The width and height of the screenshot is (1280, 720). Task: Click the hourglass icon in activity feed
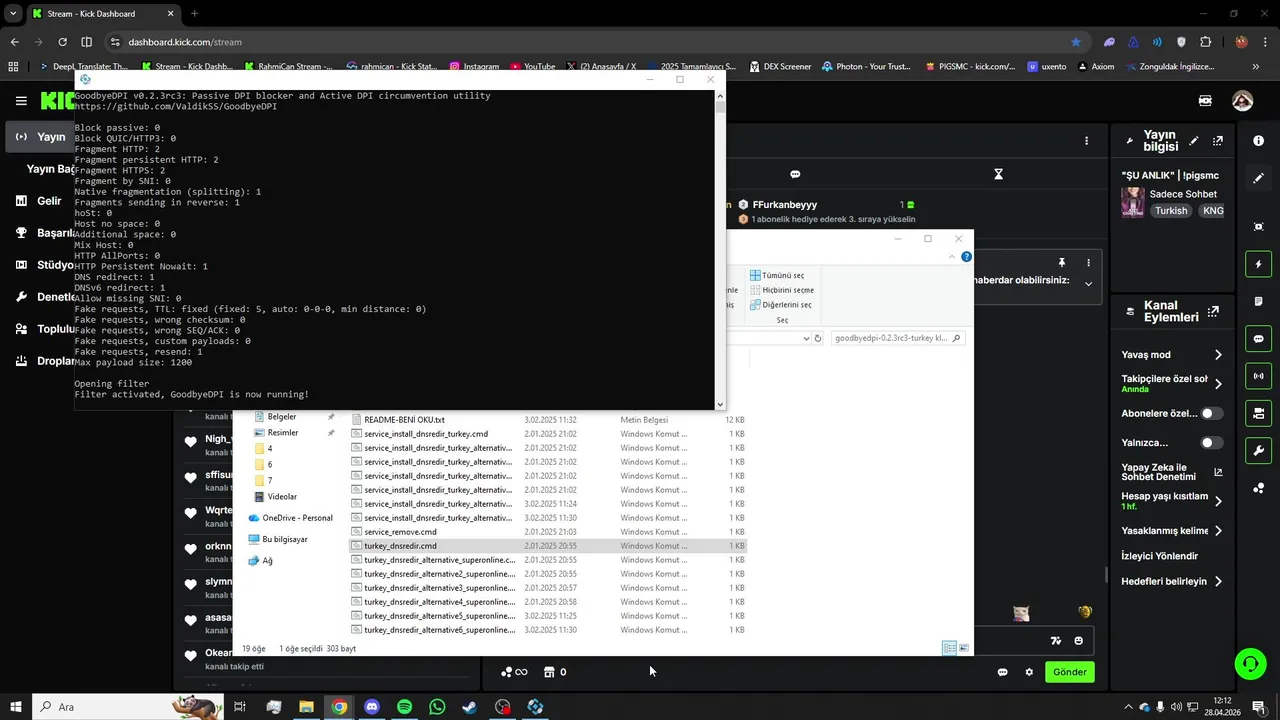coord(998,174)
